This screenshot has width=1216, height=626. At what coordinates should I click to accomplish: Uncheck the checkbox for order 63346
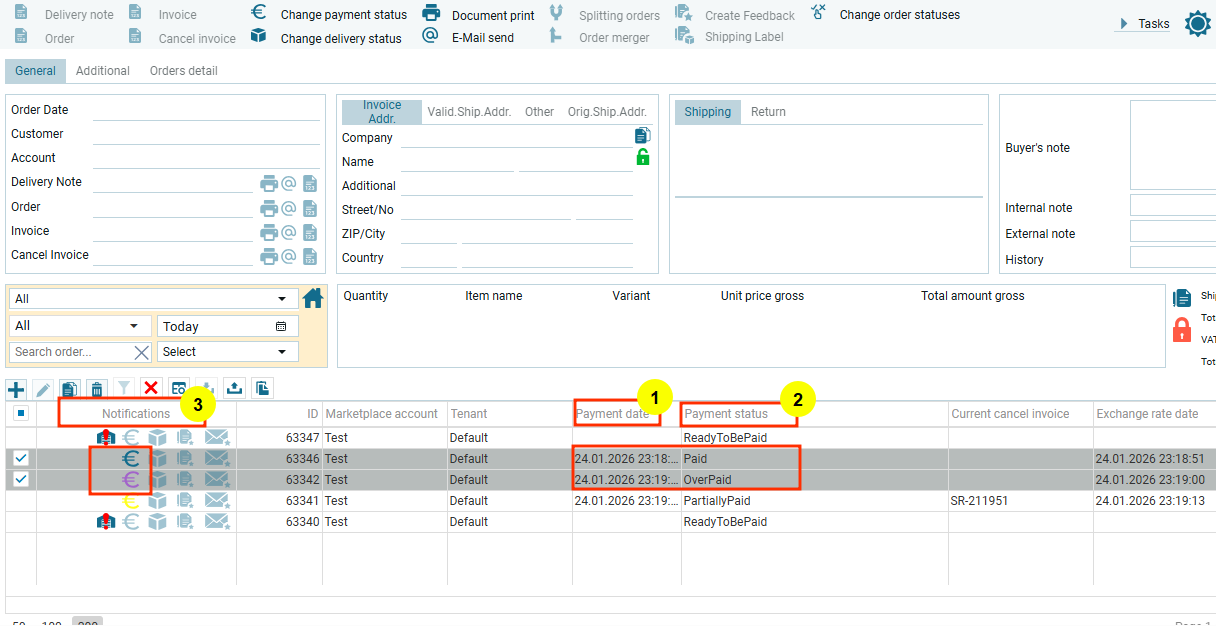21,459
